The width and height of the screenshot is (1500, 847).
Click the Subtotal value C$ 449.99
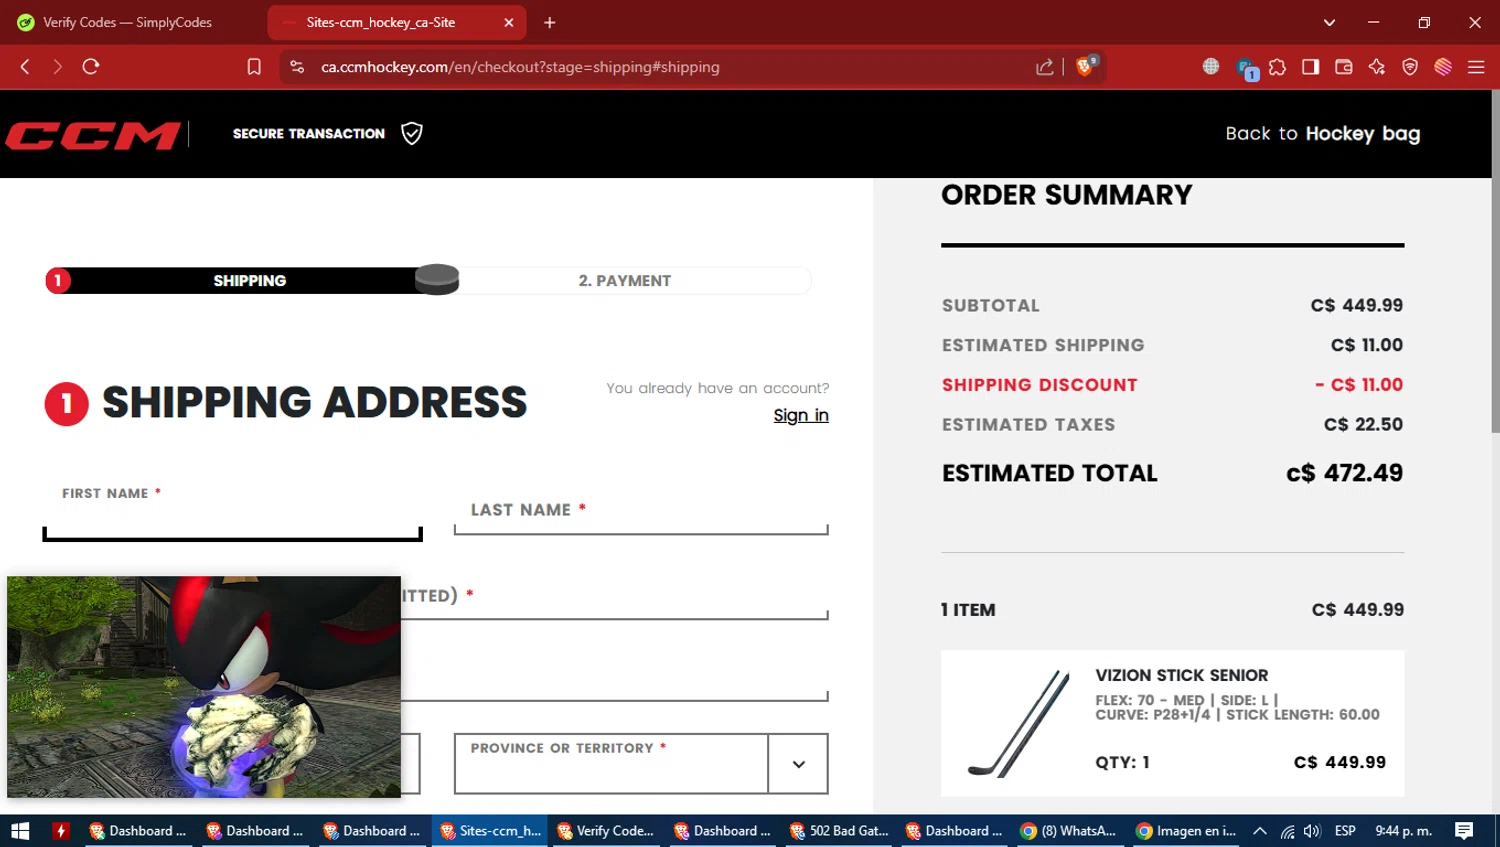pos(1357,305)
